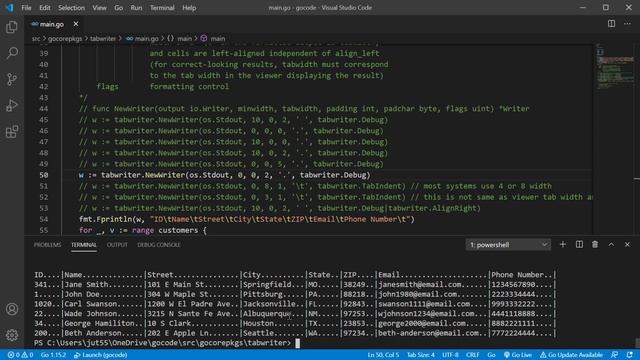This screenshot has width=640, height=360.
Task: Maximize the Visual Studio Code window
Action: click(606, 8)
